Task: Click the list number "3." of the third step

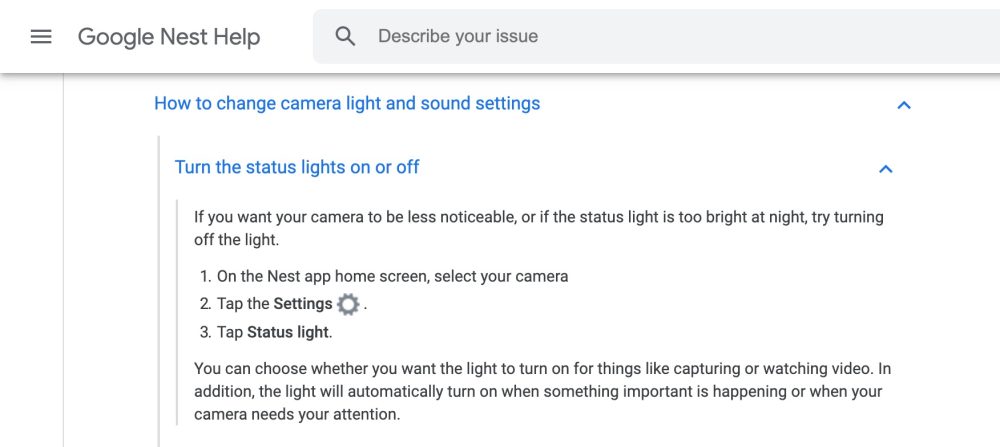Action: (x=204, y=332)
